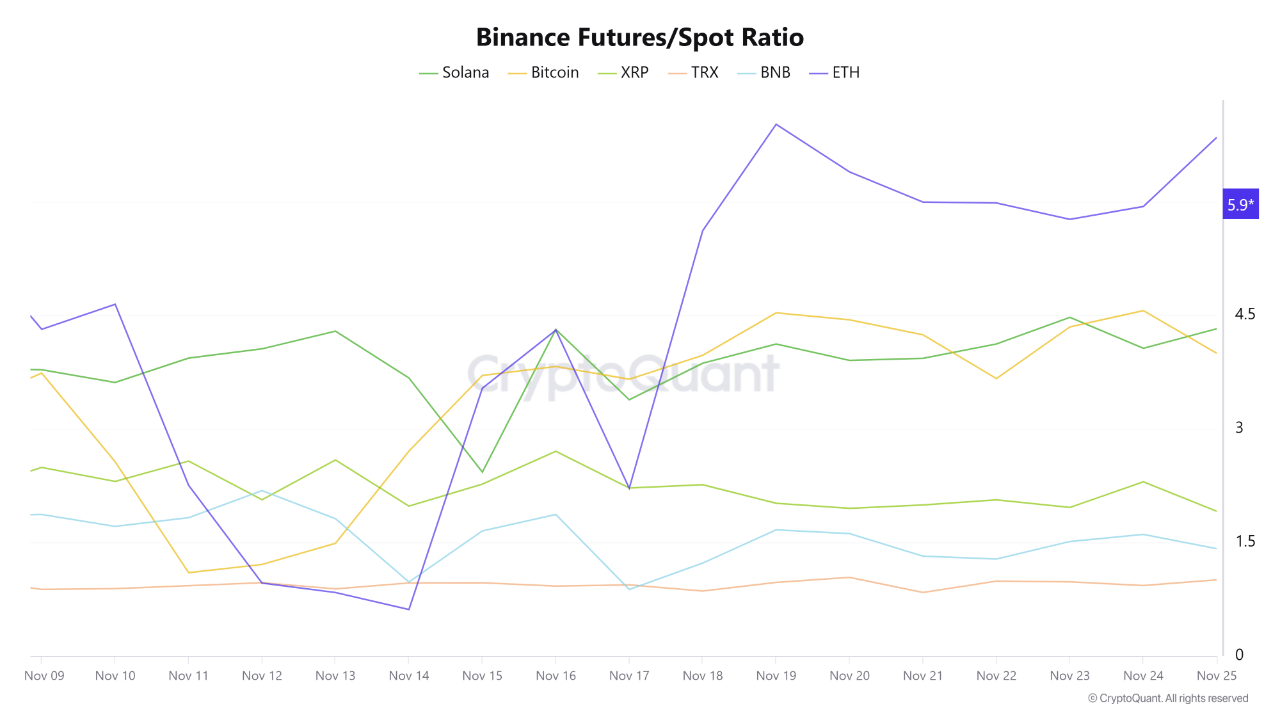1280x720 pixels.
Task: Click the Bitcoin line low at Nov 11
Action: point(188,573)
